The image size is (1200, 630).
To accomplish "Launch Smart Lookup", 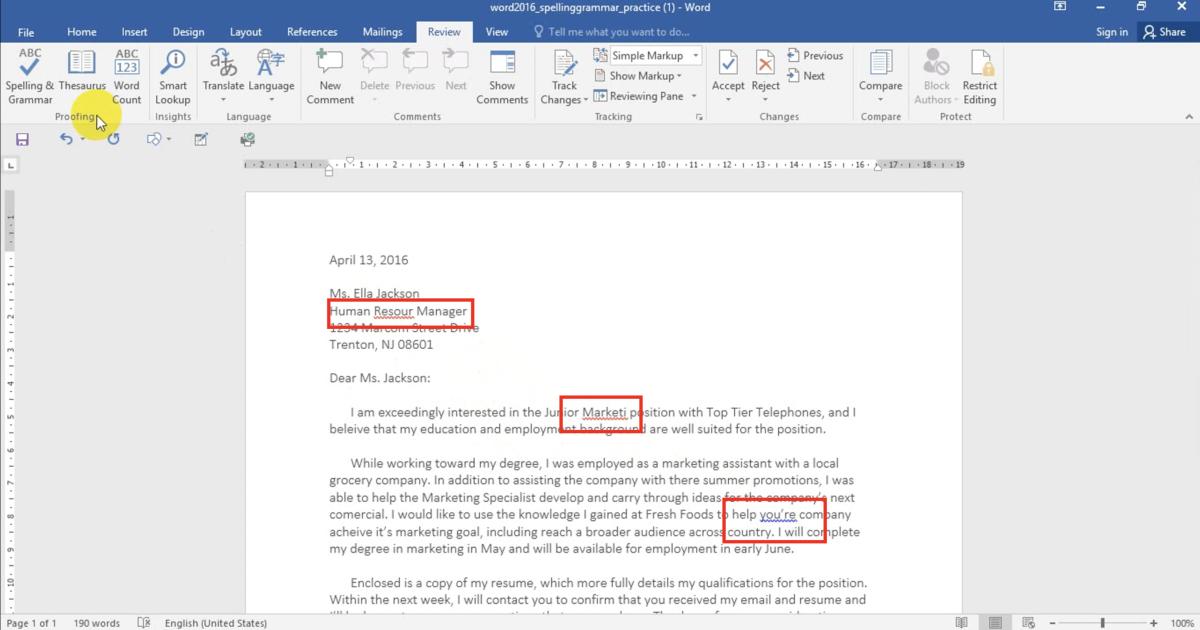I will click(173, 76).
